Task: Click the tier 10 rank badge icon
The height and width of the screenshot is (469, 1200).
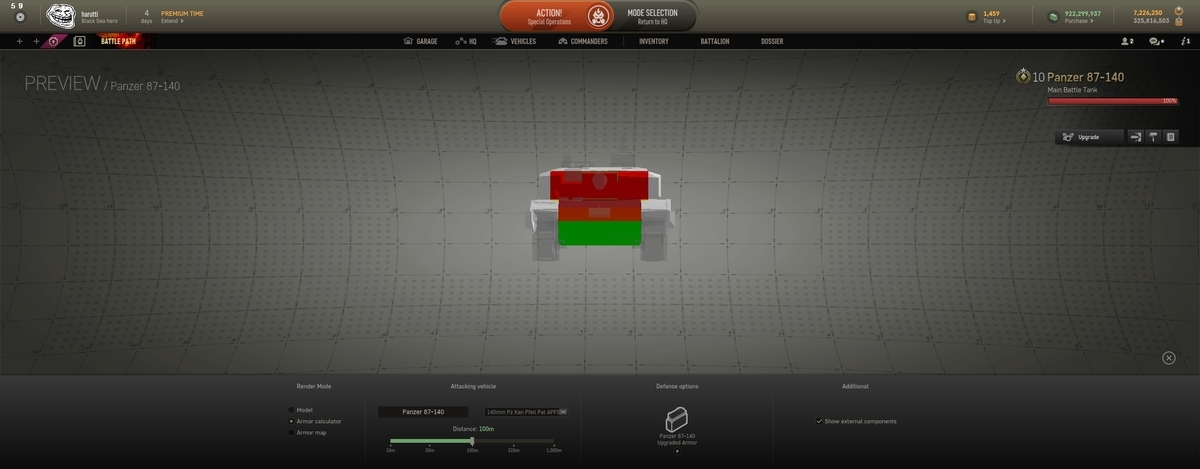Action: click(1022, 76)
